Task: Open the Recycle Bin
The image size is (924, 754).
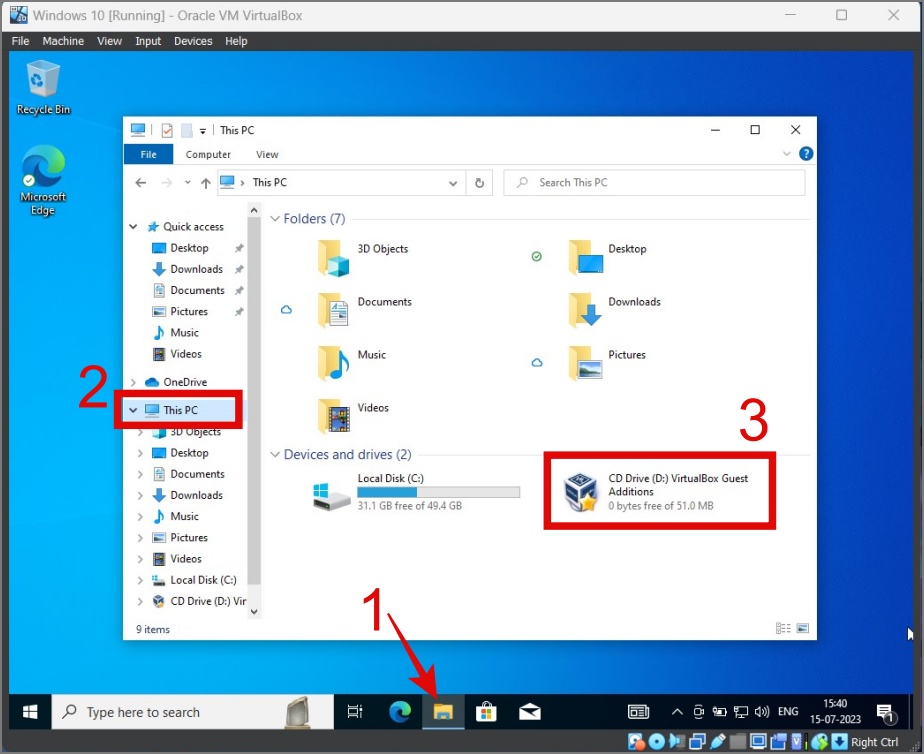Action: click(x=42, y=78)
